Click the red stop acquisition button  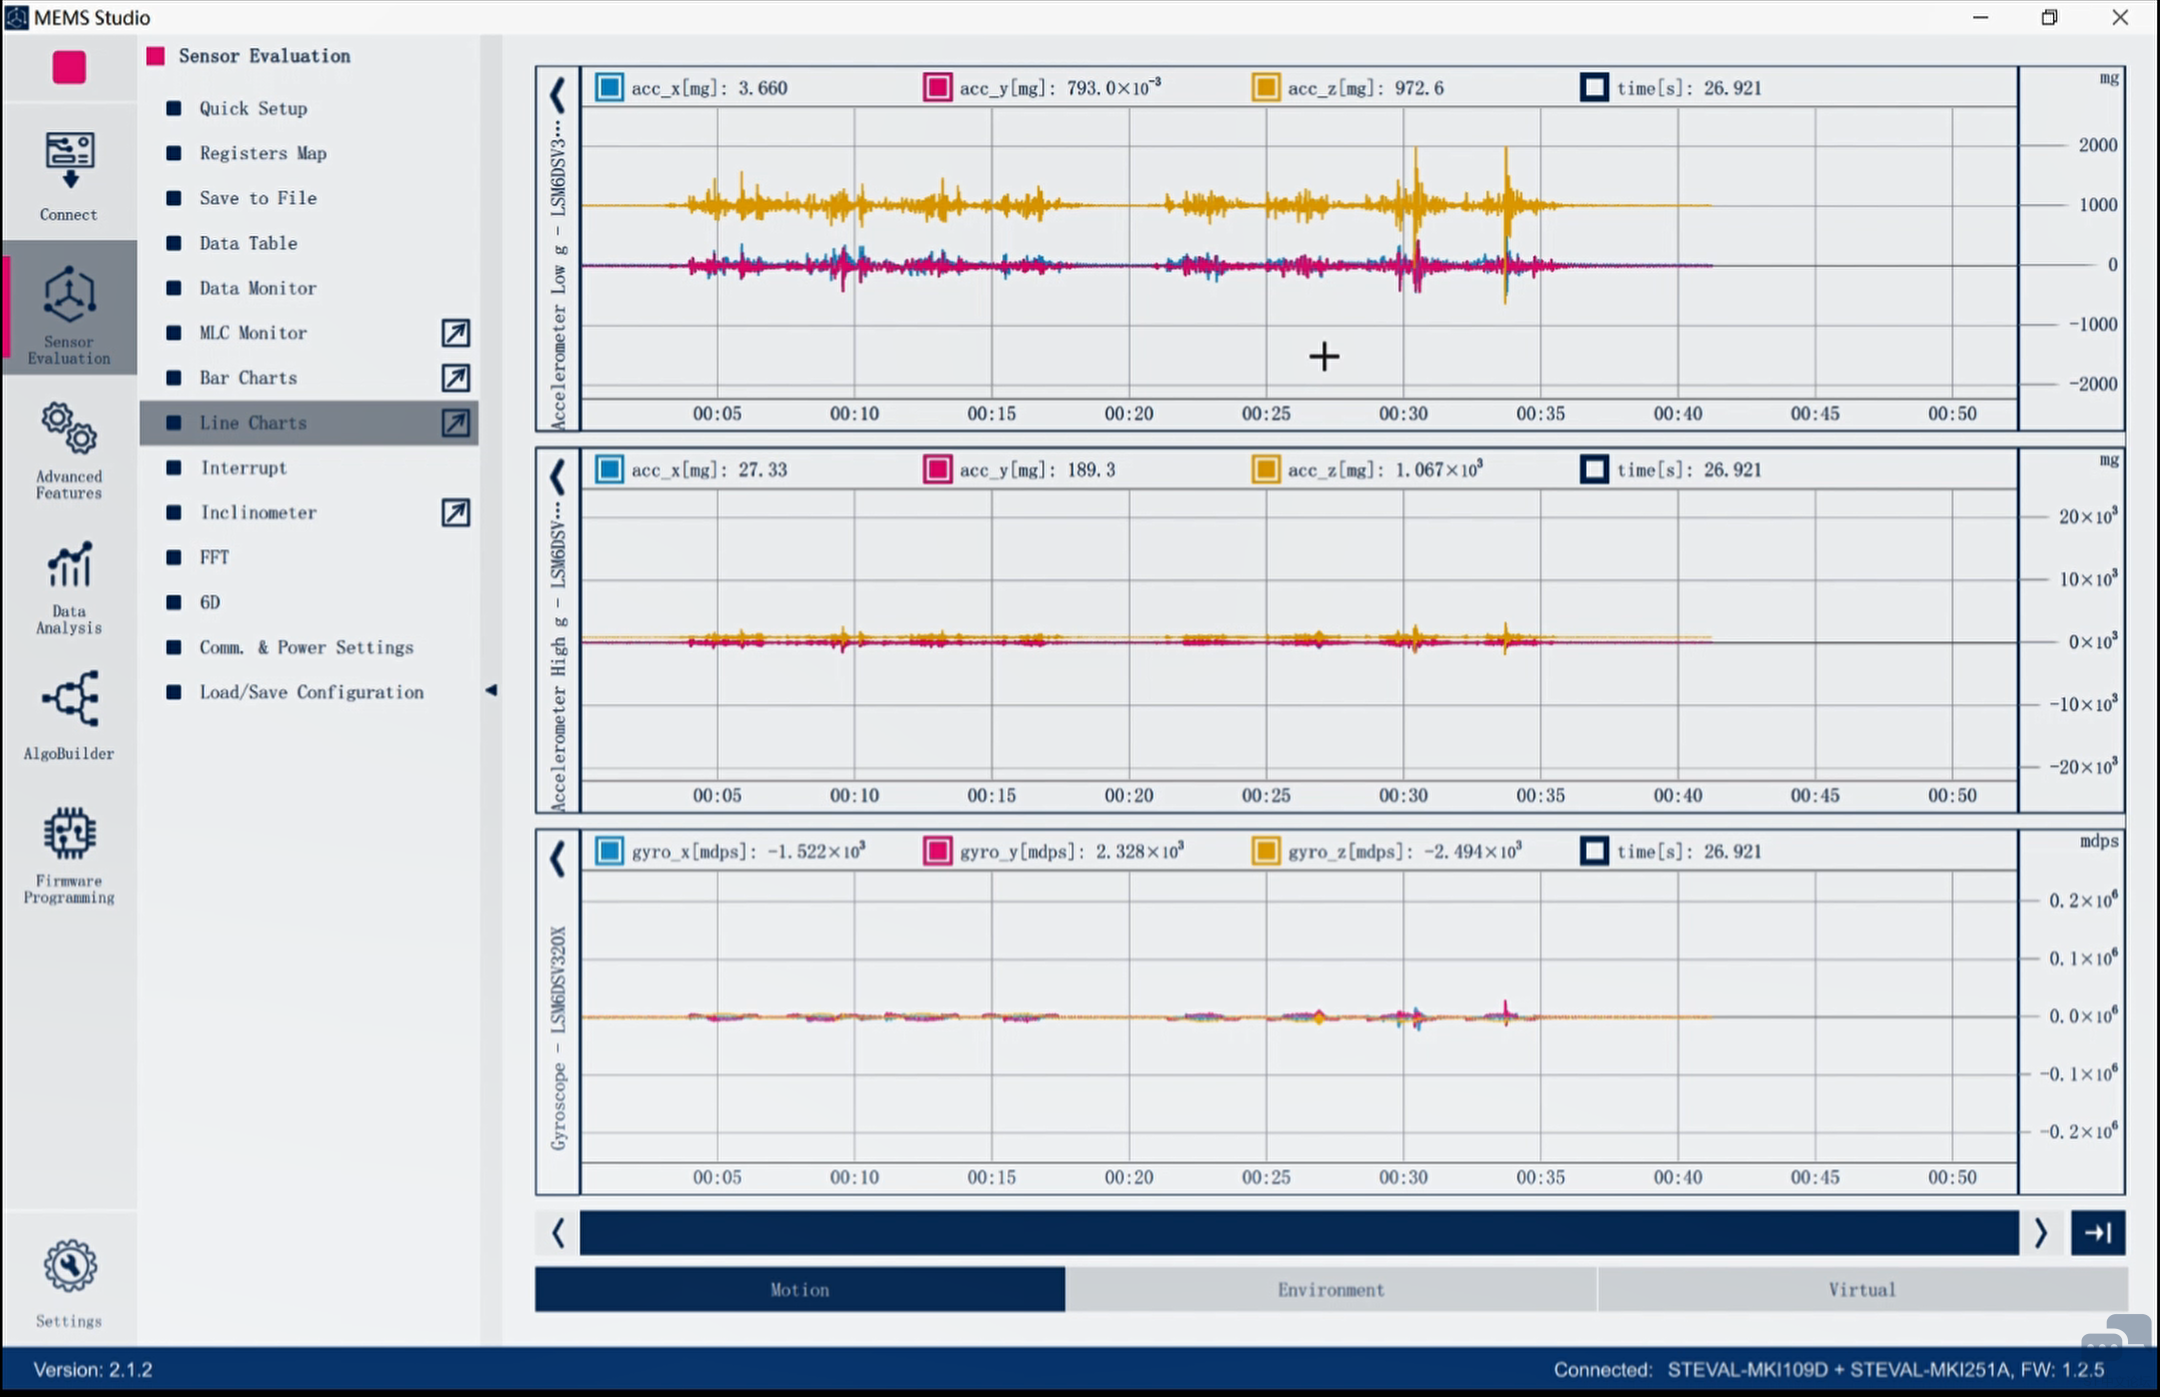click(x=69, y=68)
